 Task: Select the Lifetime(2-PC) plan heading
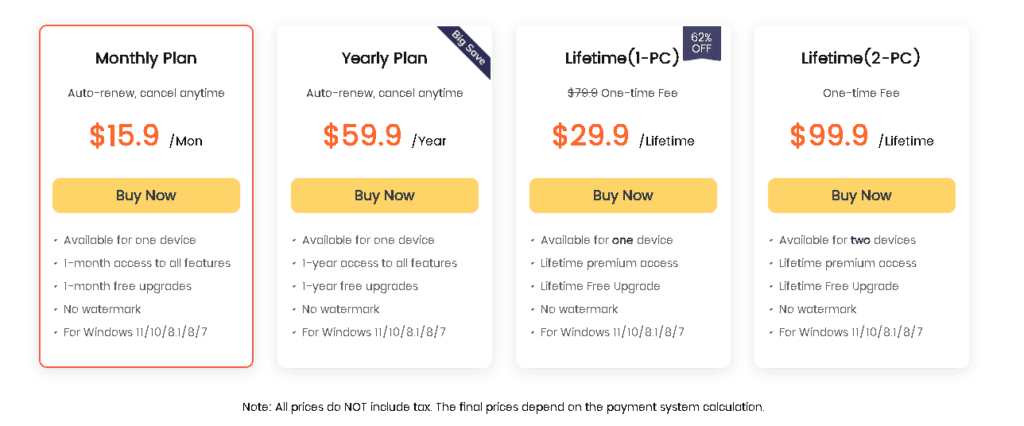pyautogui.click(x=861, y=58)
